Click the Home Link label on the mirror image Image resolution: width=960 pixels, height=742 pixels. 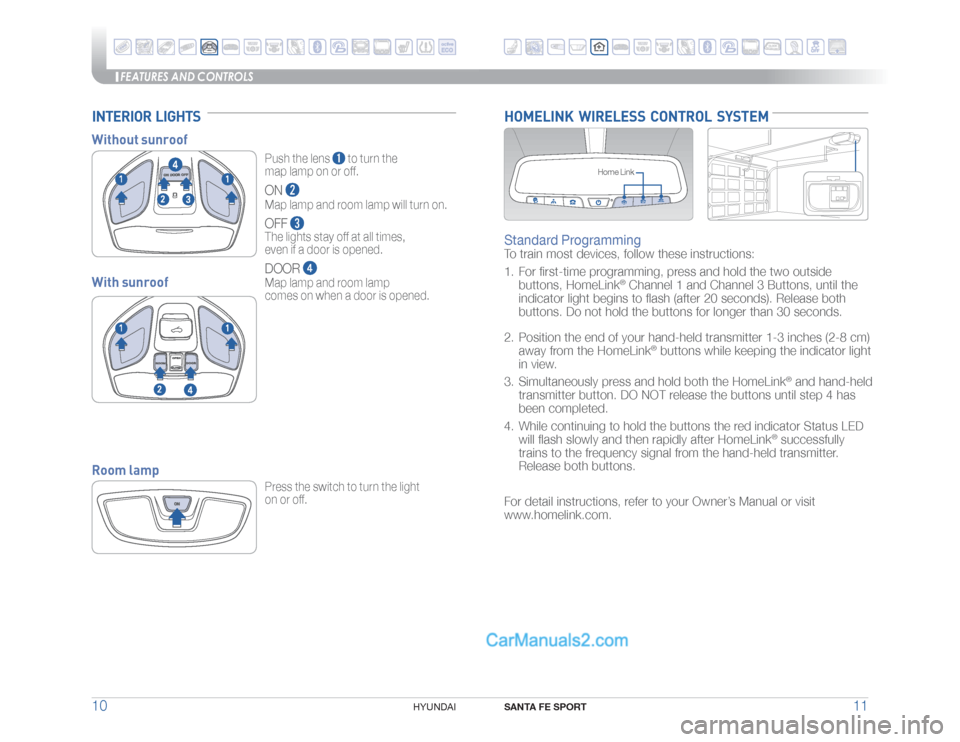click(616, 172)
